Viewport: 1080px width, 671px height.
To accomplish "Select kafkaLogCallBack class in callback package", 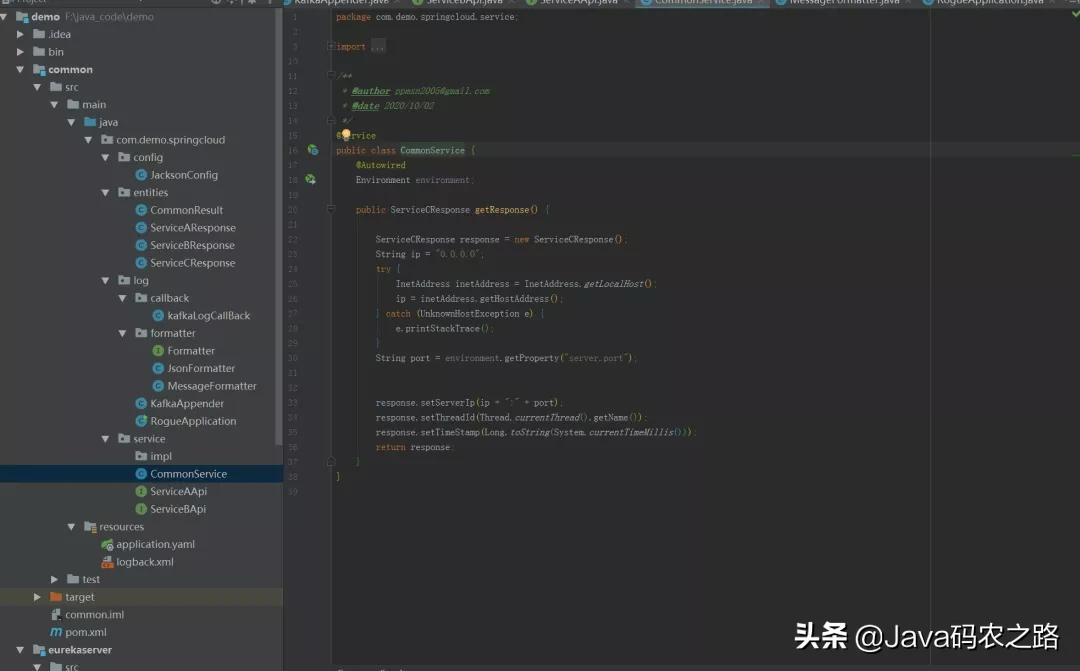I will coord(208,316).
